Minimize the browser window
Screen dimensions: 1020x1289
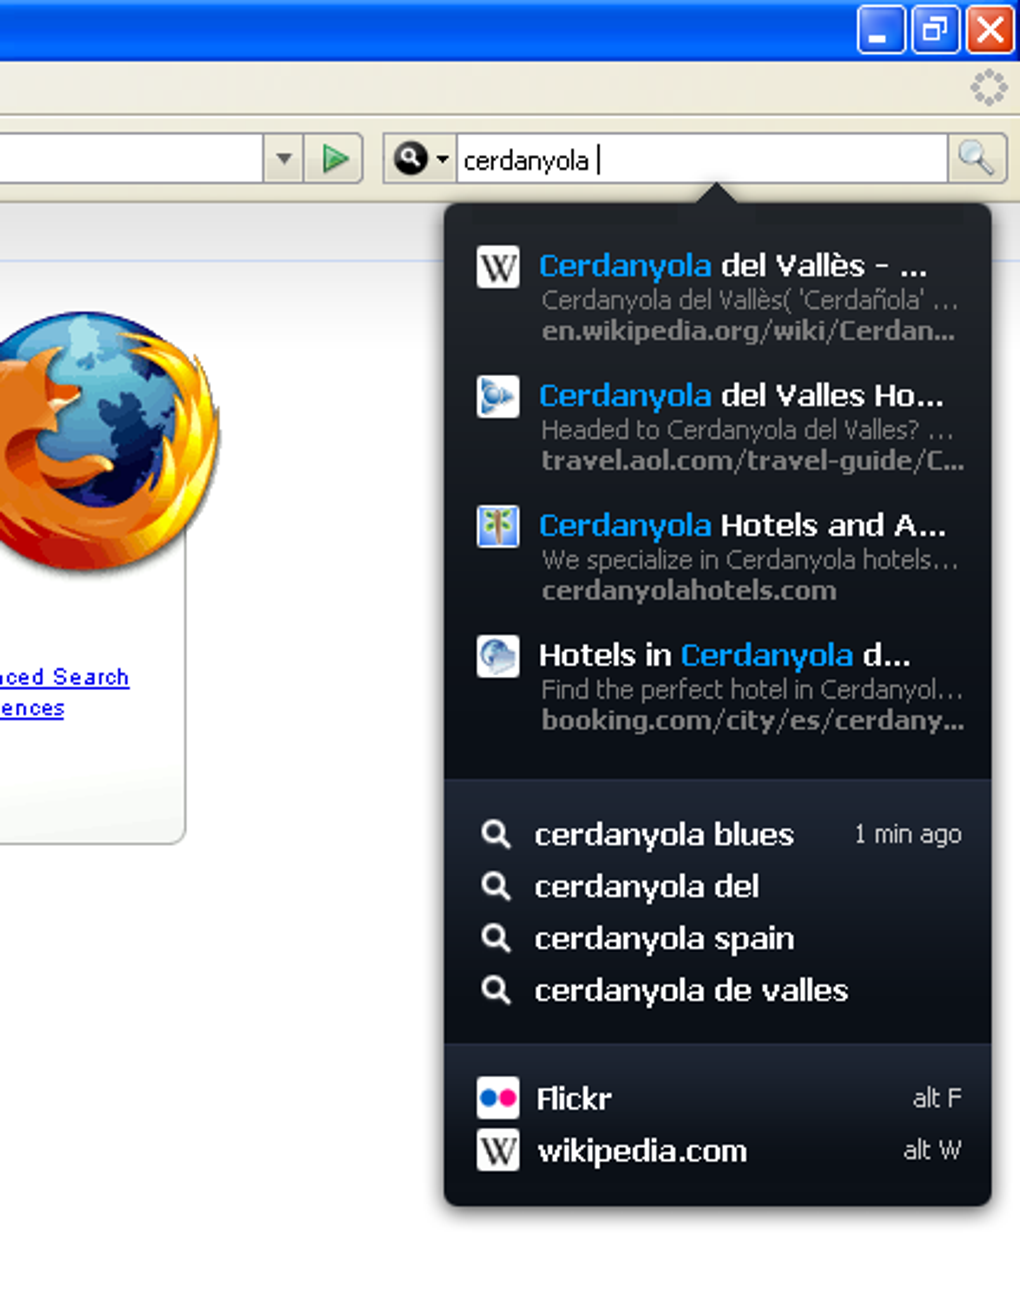(x=881, y=29)
